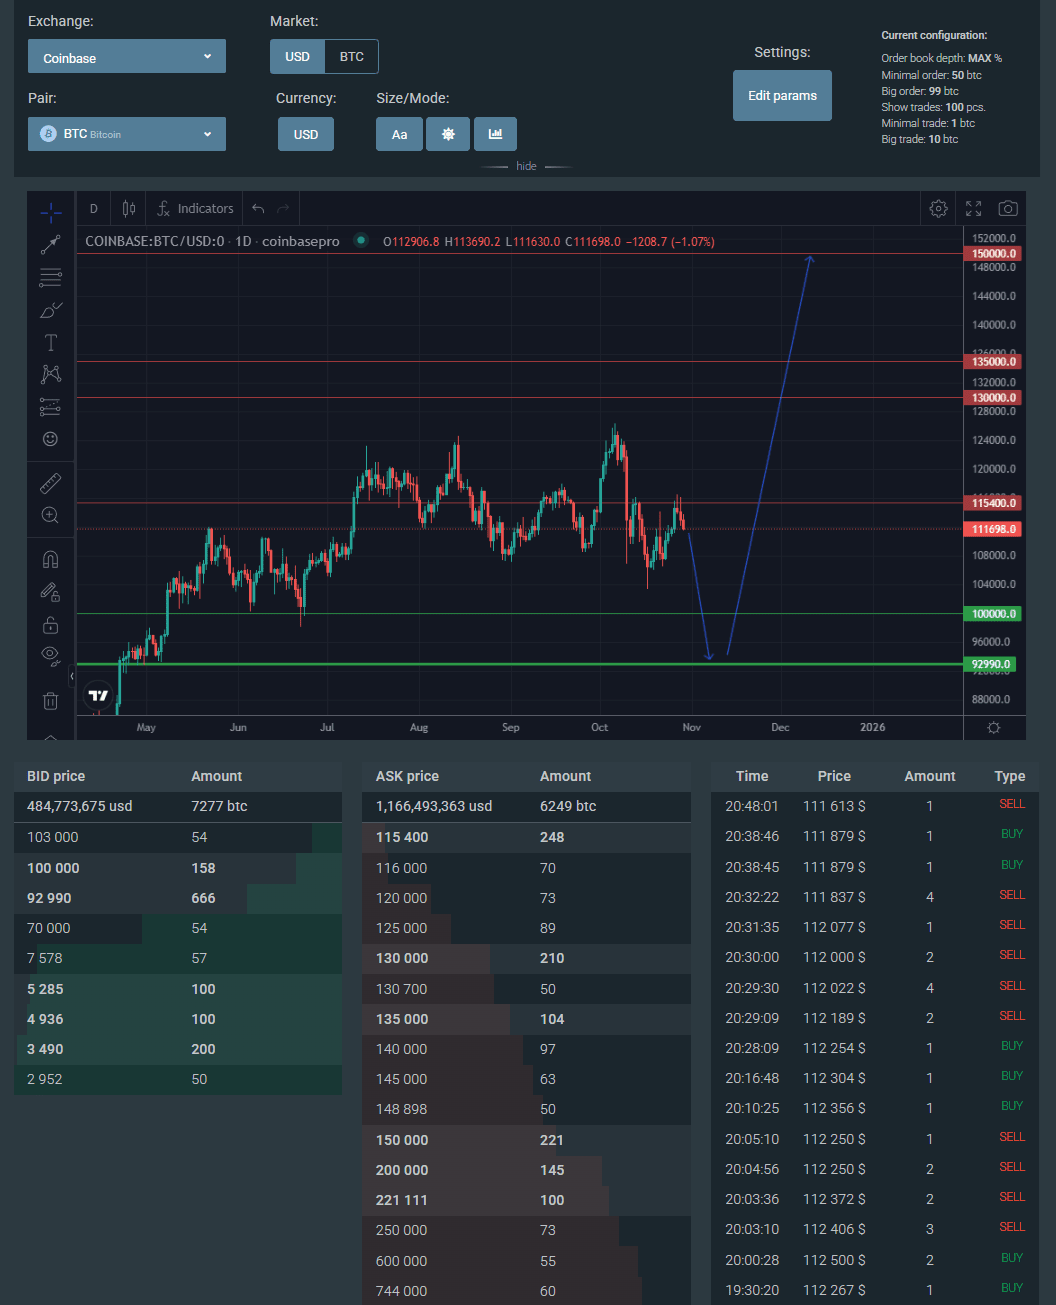
Task: Click the Edit params button
Action: [782, 96]
